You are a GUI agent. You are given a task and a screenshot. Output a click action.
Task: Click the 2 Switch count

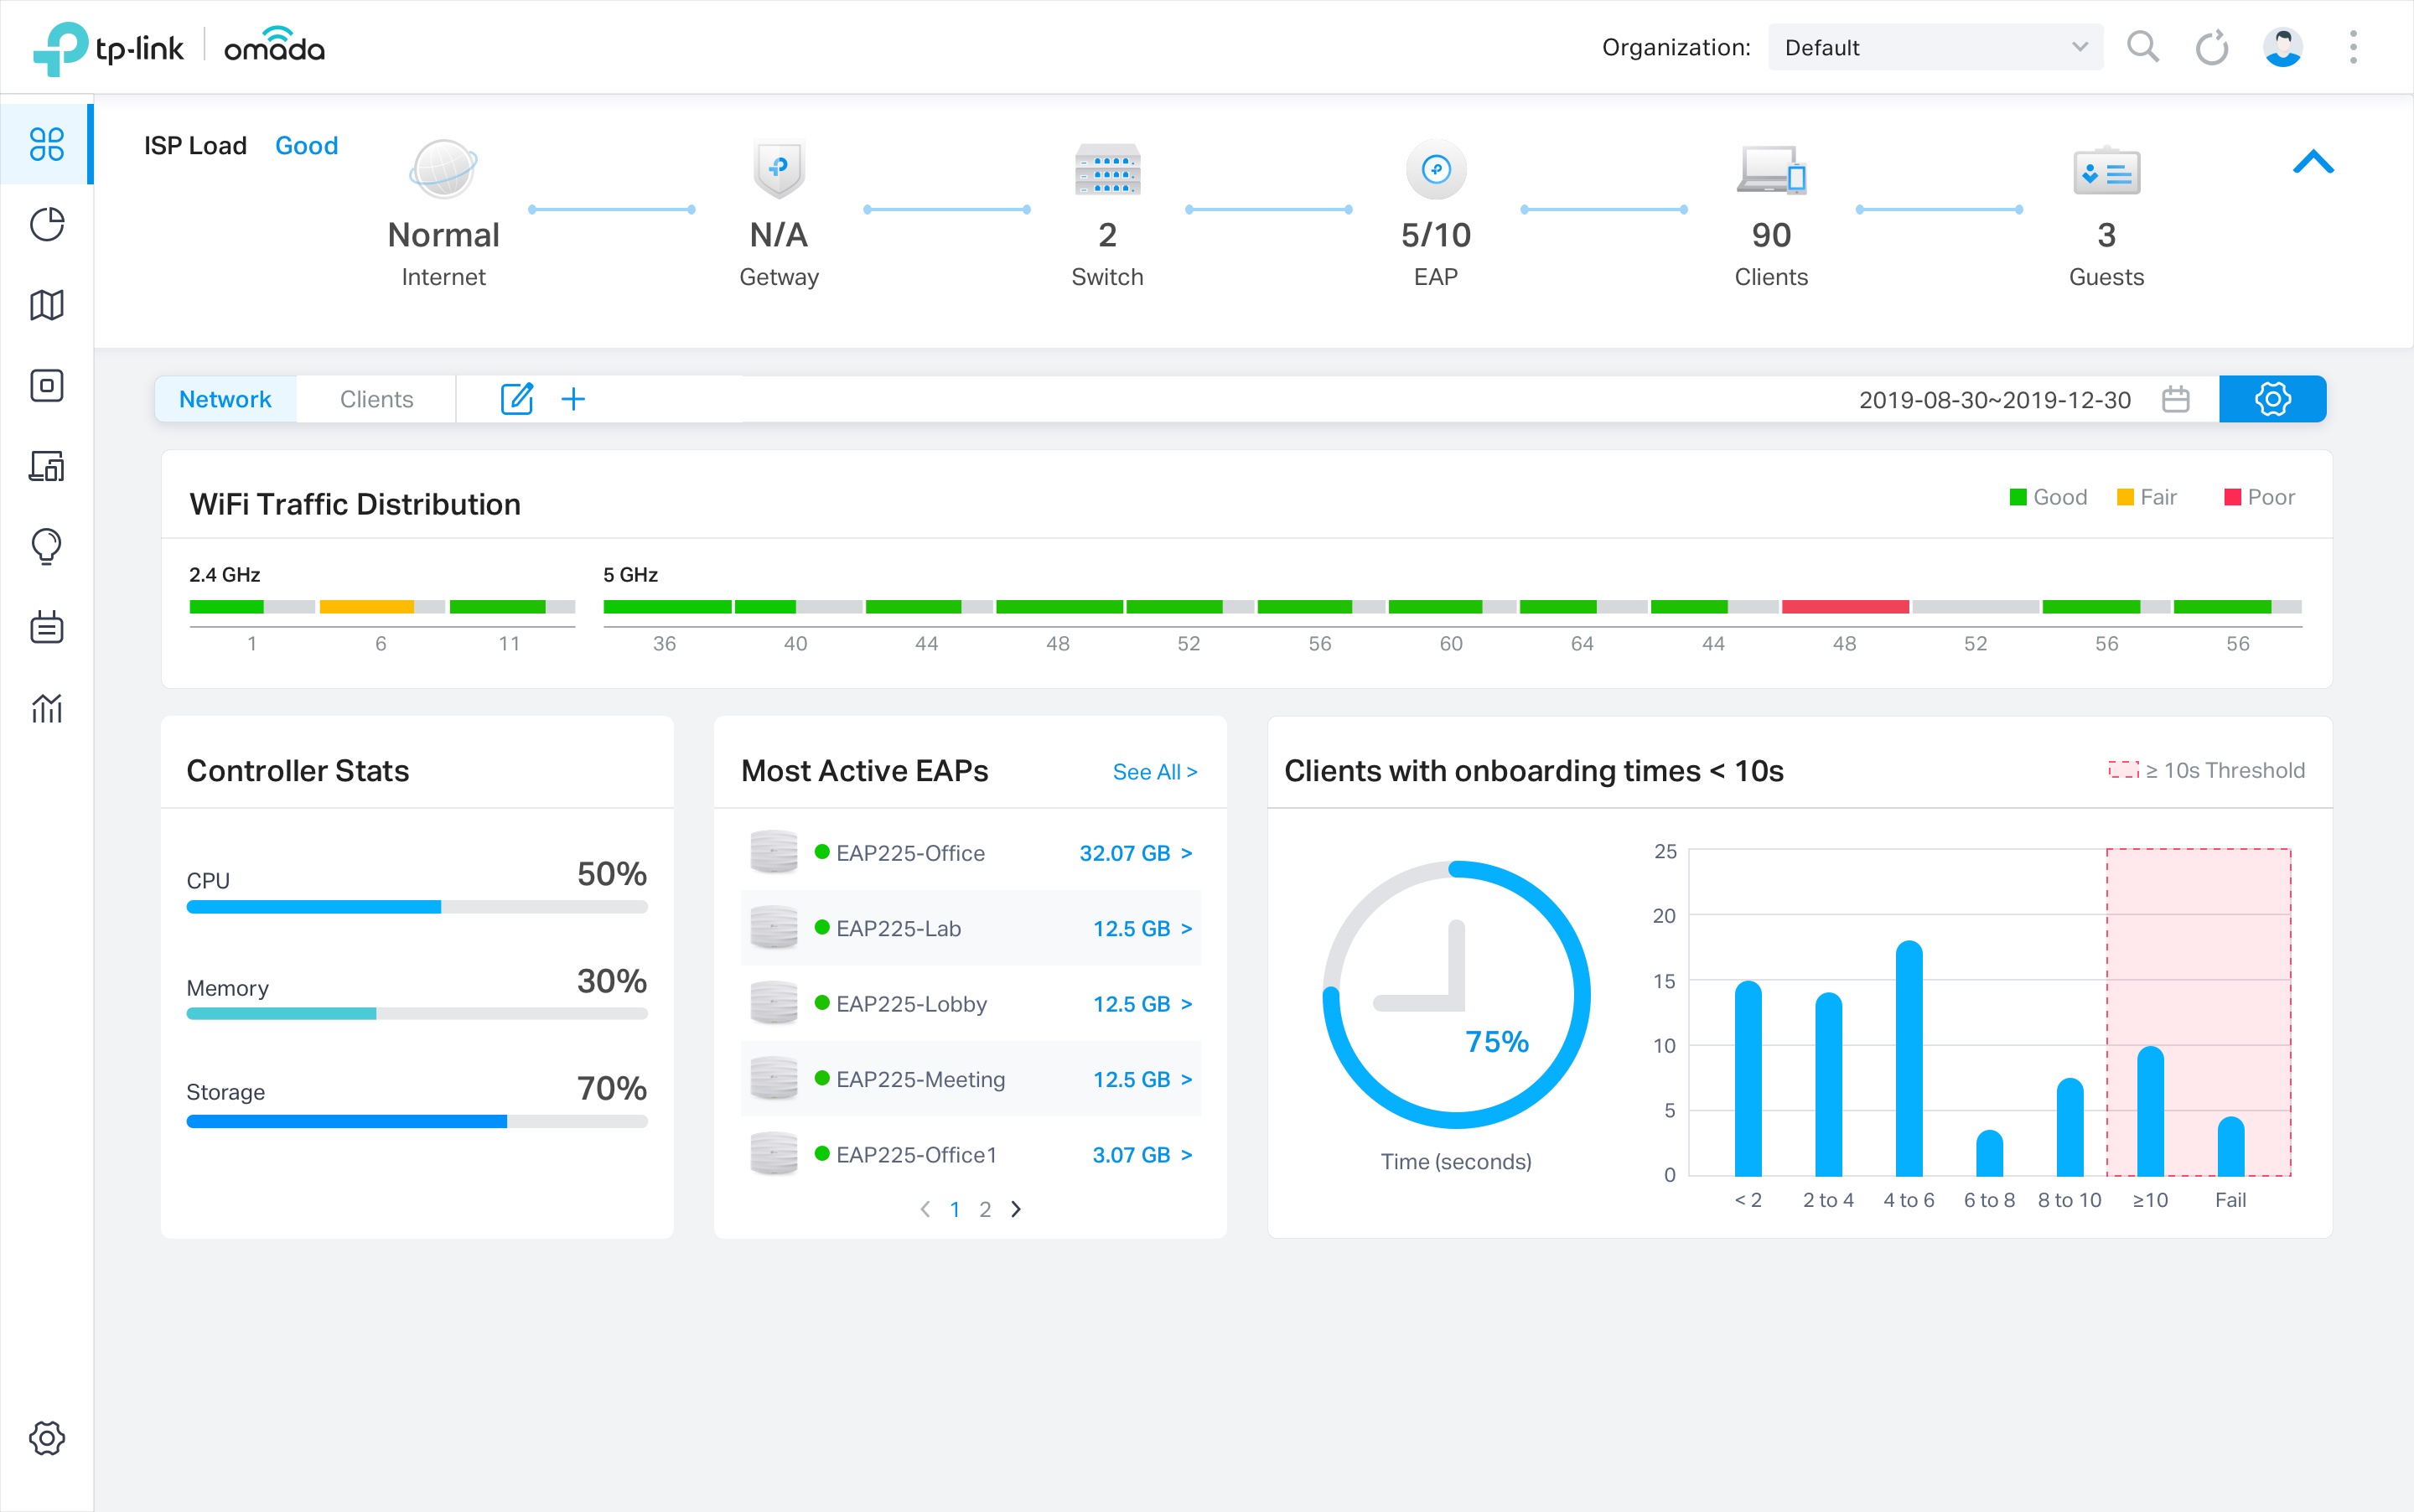click(x=1107, y=235)
